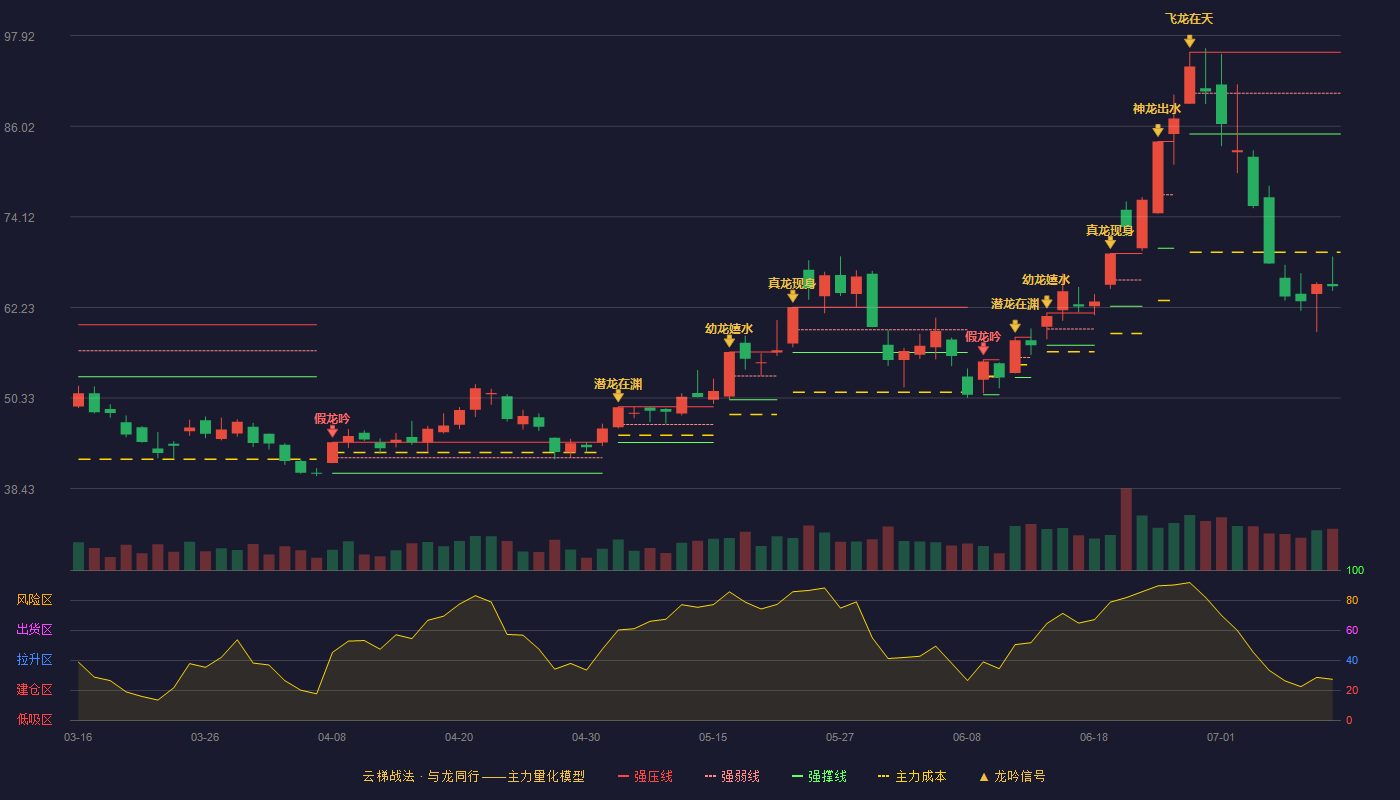Click the indicator axis value 100
The image size is (1400, 800).
[x=1355, y=571]
